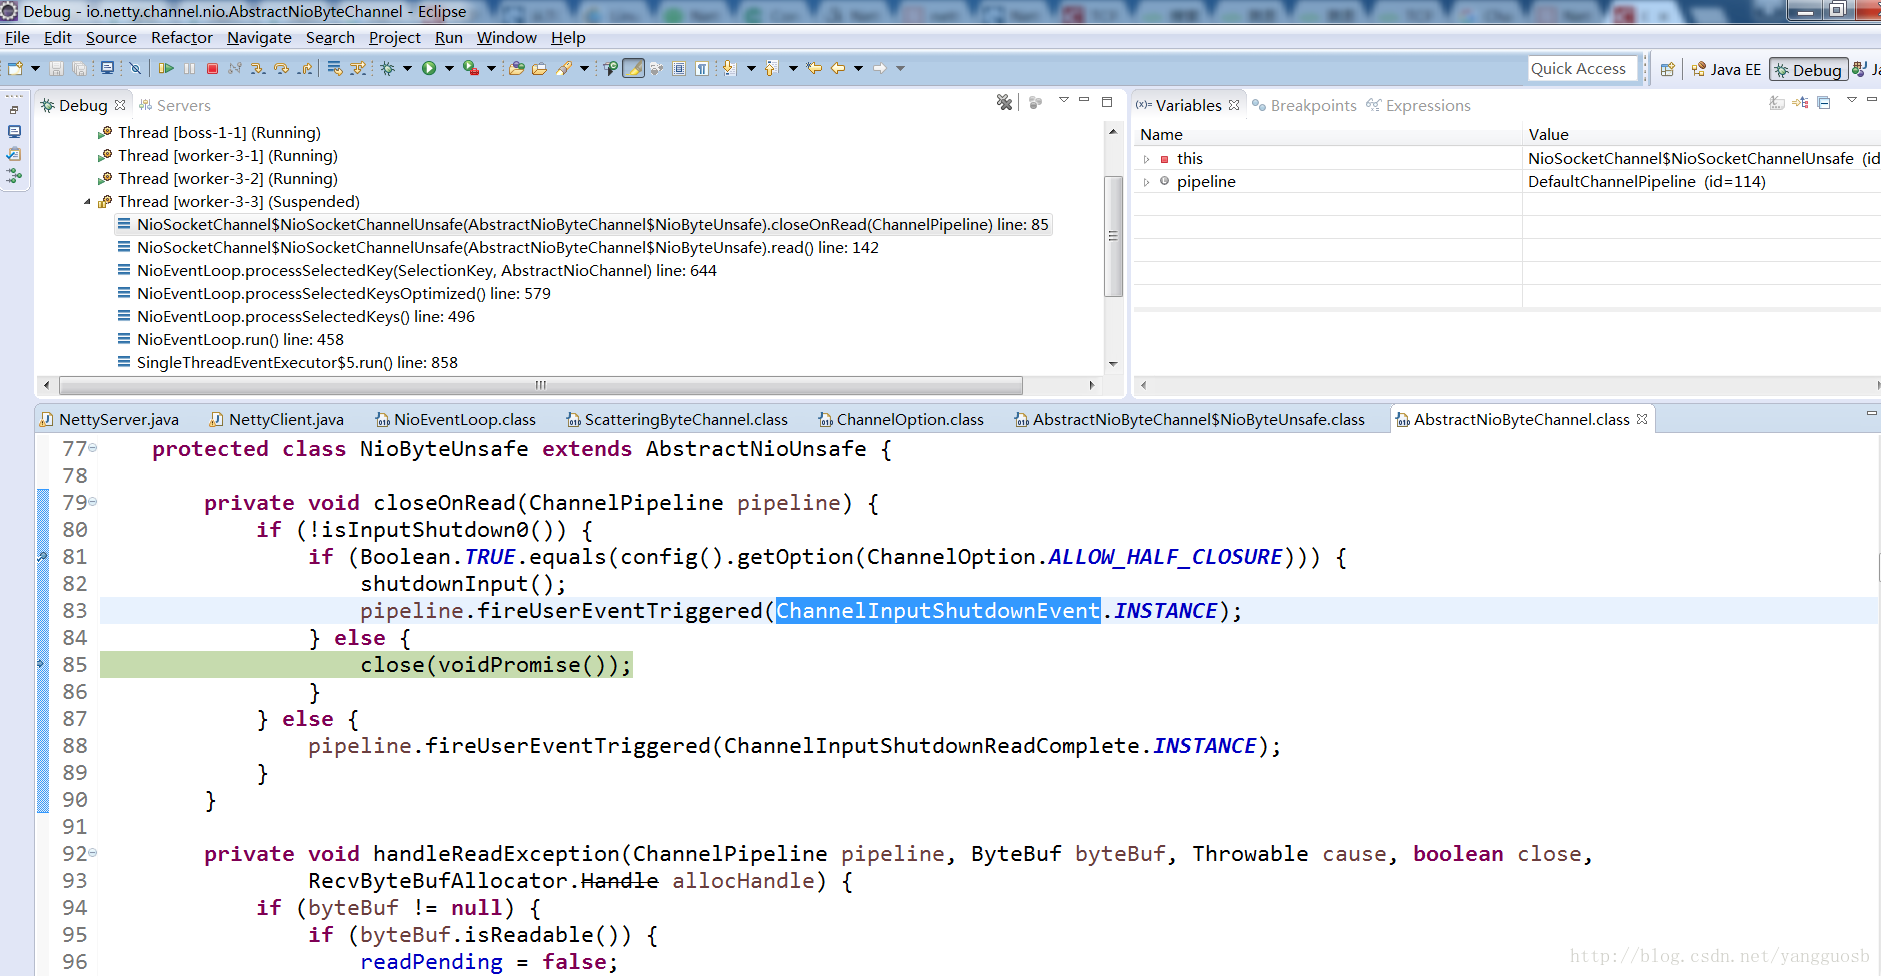Expand the 'pipeline' variable node
1881x976 pixels.
tap(1147, 182)
